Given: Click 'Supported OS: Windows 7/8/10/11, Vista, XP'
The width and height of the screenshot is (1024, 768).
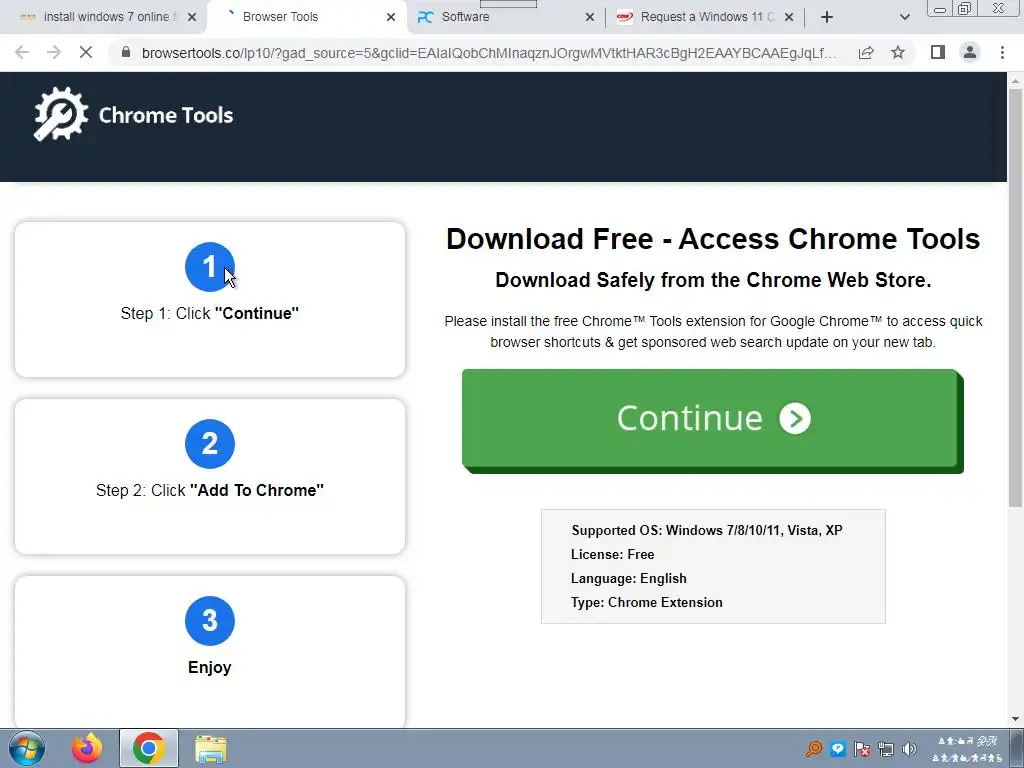Looking at the screenshot, I should point(707,530).
